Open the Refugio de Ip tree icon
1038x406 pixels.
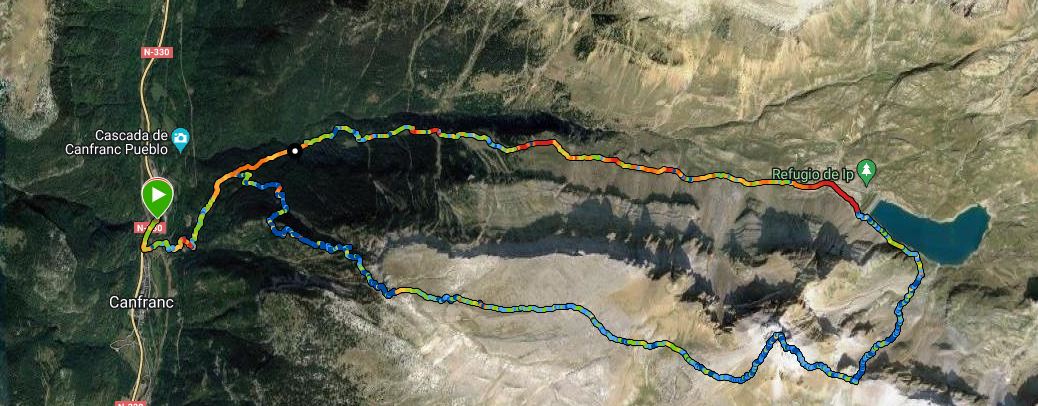[866, 170]
